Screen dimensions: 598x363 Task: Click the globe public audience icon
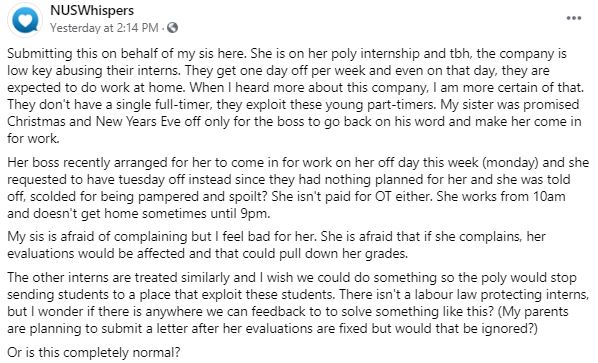(x=172, y=28)
